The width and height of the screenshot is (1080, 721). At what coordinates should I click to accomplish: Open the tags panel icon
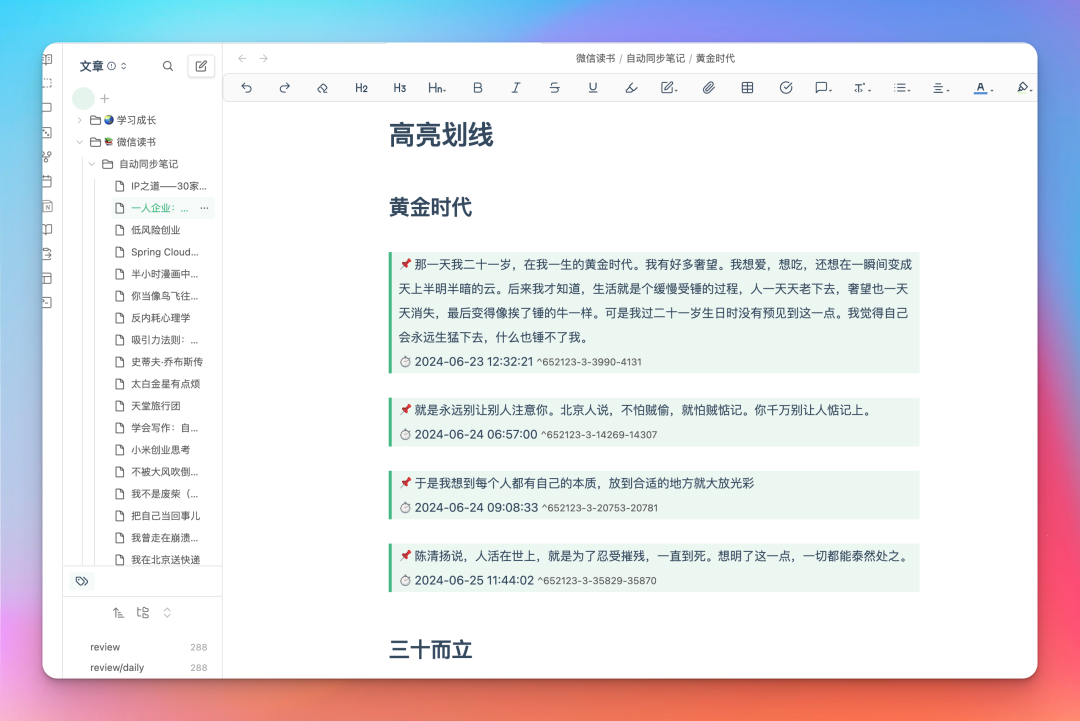82,581
